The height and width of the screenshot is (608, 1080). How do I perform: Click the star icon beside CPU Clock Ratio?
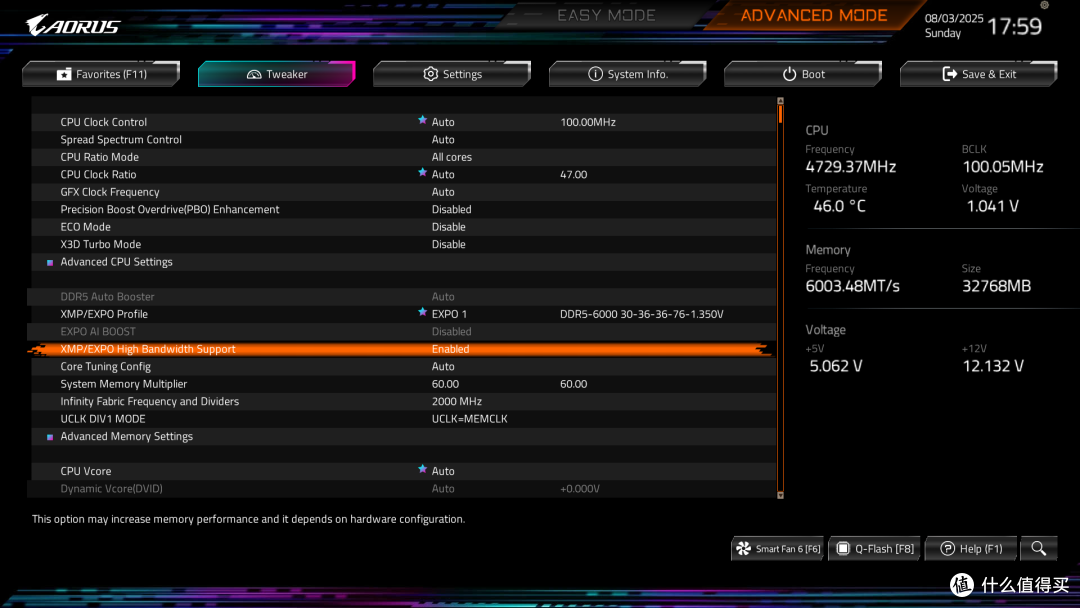[x=422, y=173]
